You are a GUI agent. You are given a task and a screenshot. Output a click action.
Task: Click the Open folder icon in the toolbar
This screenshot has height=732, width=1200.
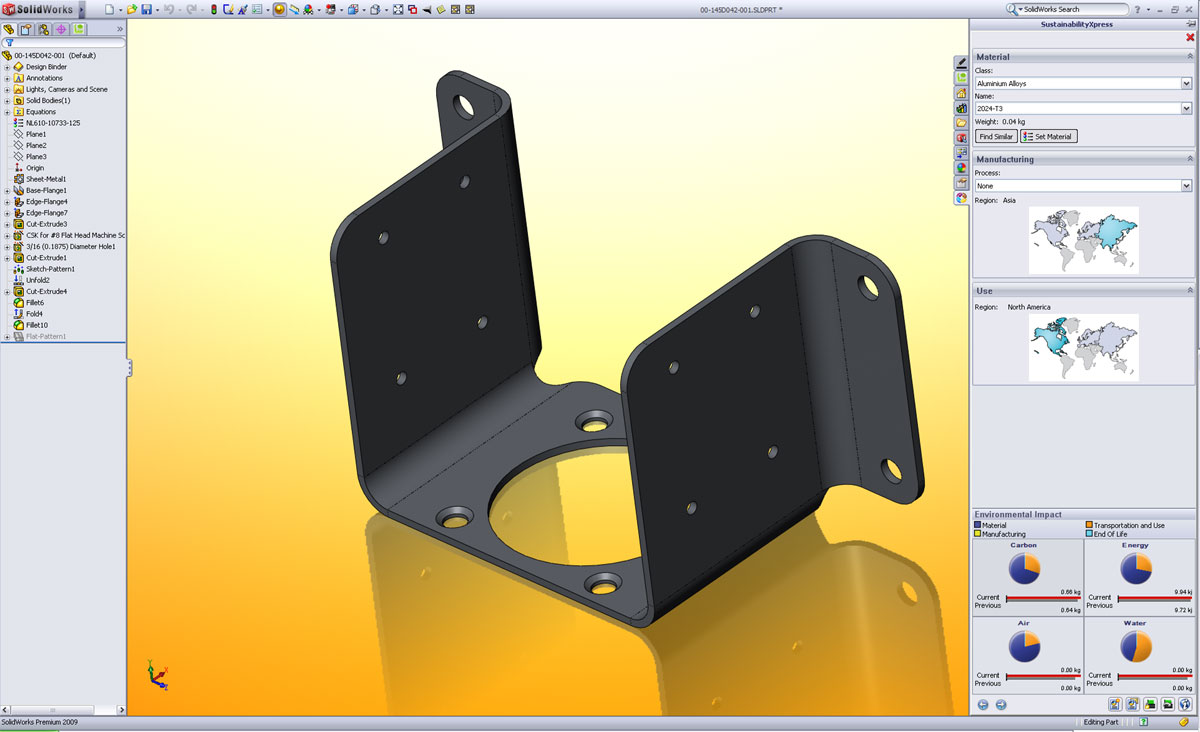(x=131, y=9)
